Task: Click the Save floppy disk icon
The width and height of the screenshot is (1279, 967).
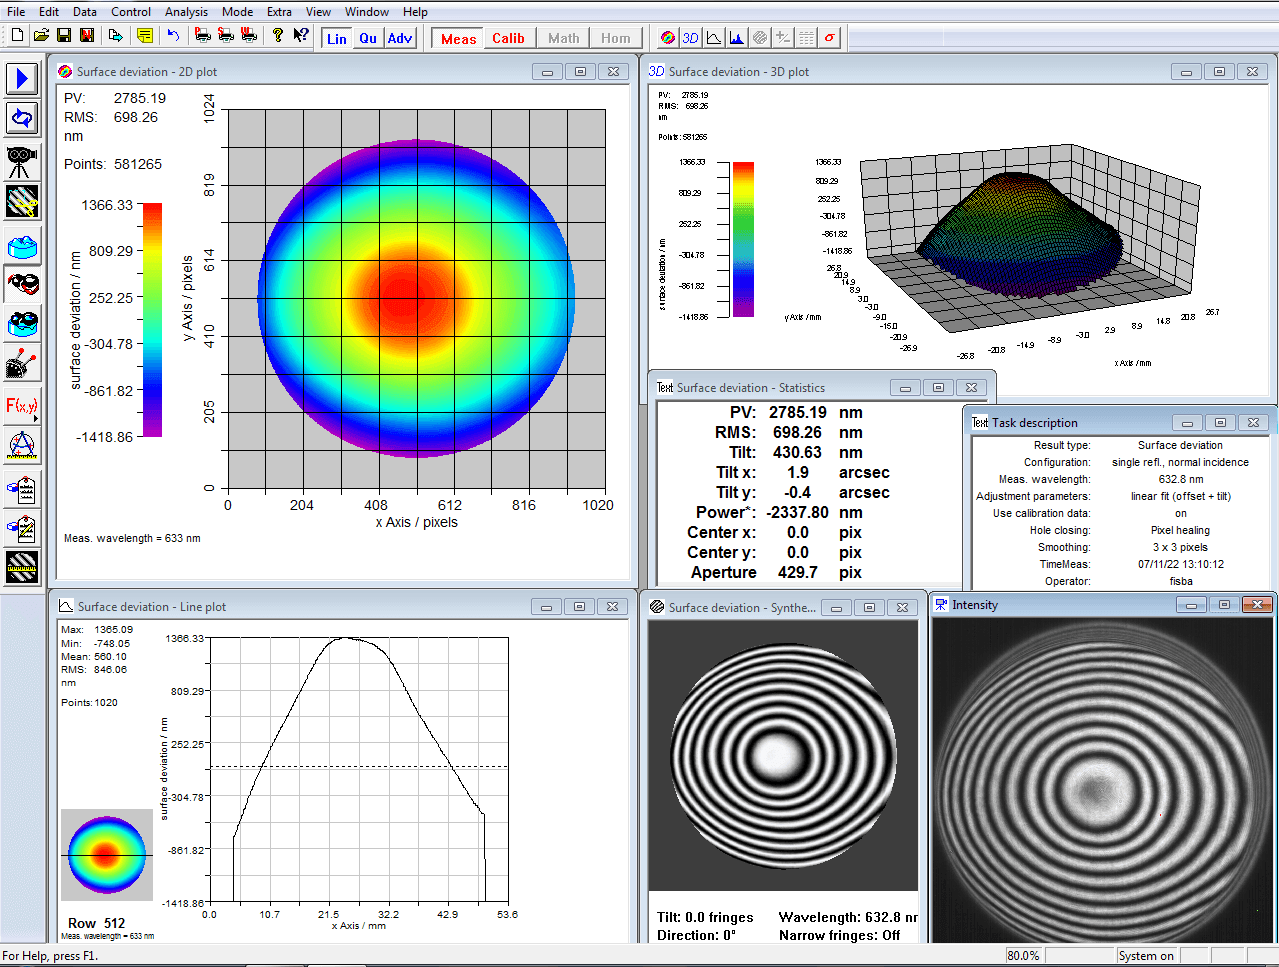Action: click(x=64, y=36)
